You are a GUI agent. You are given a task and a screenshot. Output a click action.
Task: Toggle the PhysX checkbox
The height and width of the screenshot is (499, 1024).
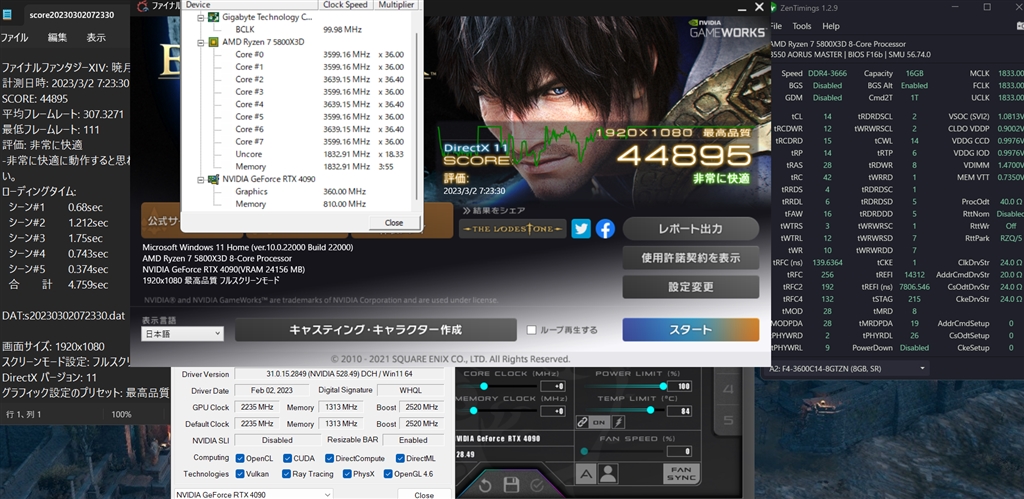click(x=347, y=474)
